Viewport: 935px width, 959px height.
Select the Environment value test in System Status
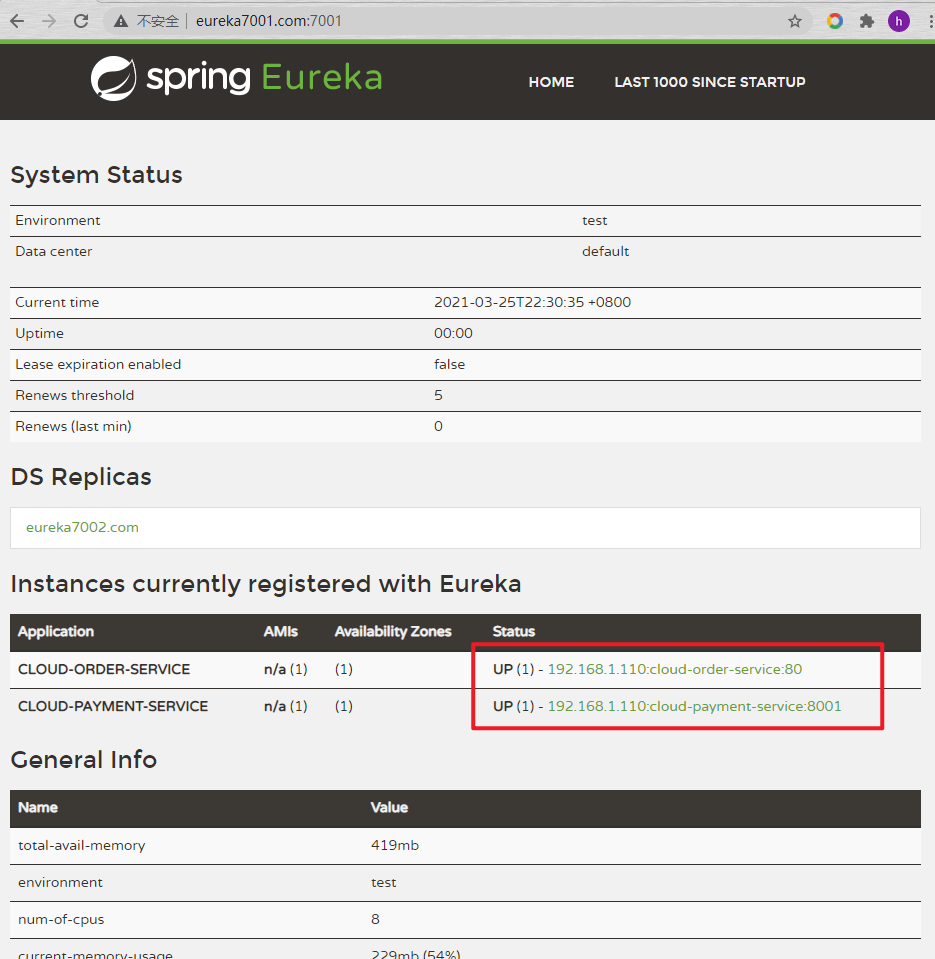[x=594, y=220]
